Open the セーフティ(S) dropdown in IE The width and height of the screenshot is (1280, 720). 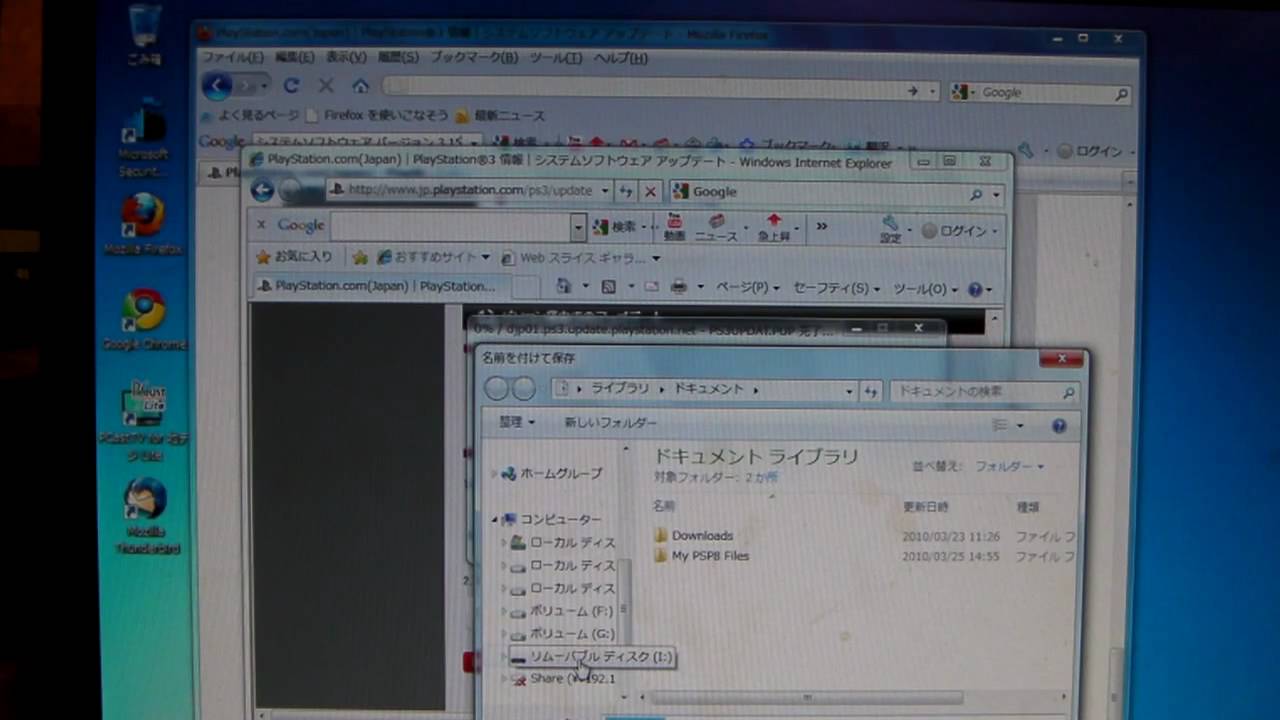(837, 288)
